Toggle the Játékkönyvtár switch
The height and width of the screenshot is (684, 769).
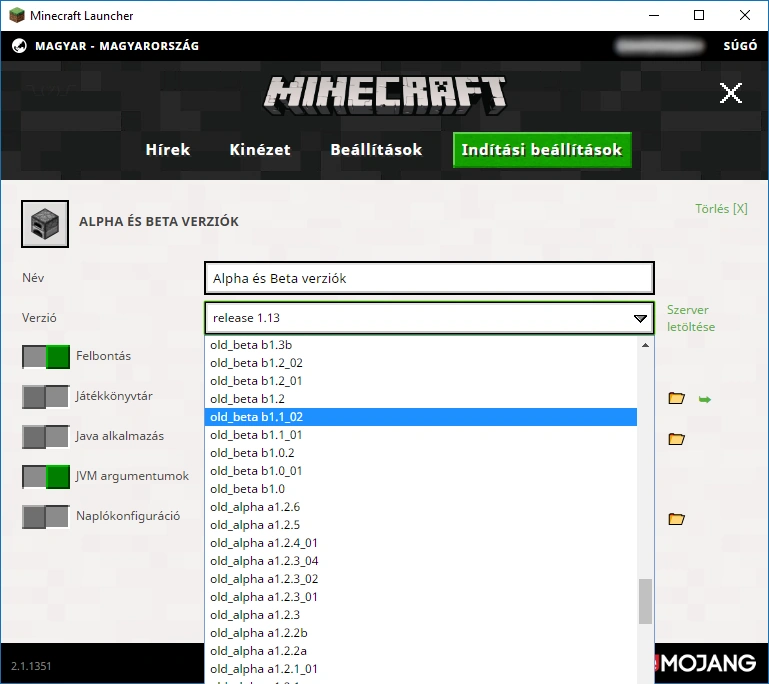tap(46, 397)
